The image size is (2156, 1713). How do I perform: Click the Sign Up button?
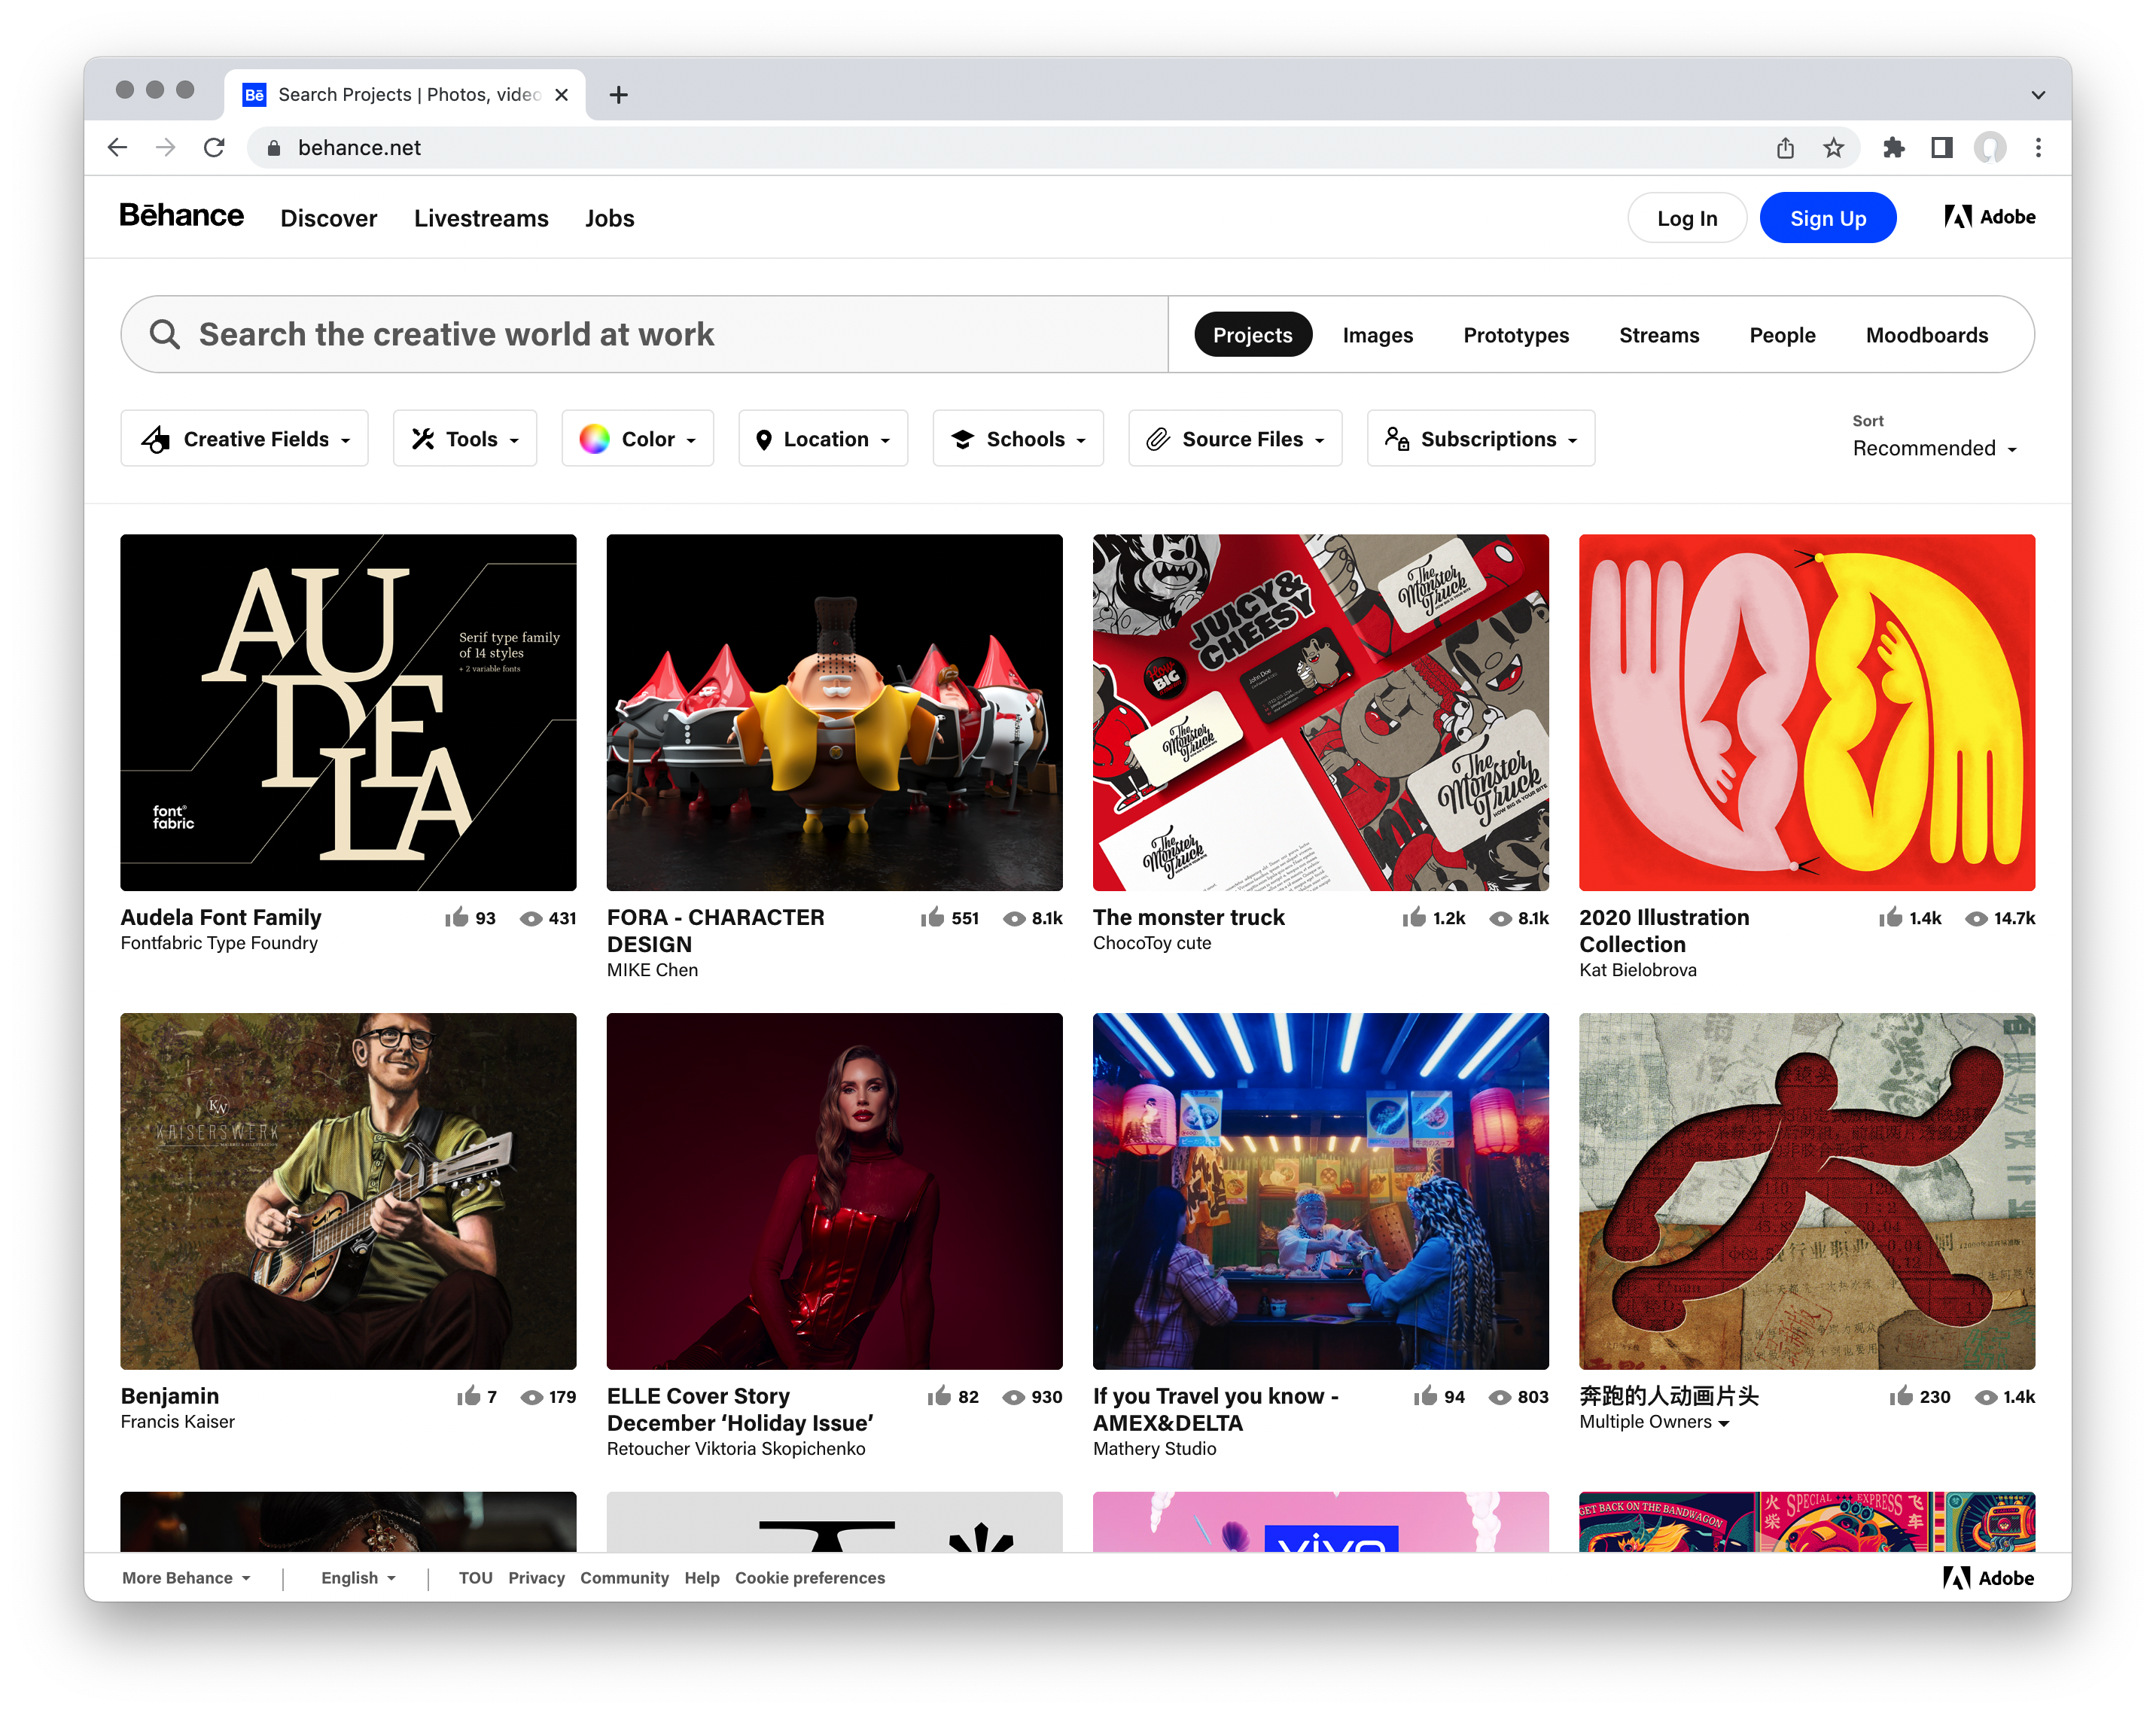(1827, 217)
